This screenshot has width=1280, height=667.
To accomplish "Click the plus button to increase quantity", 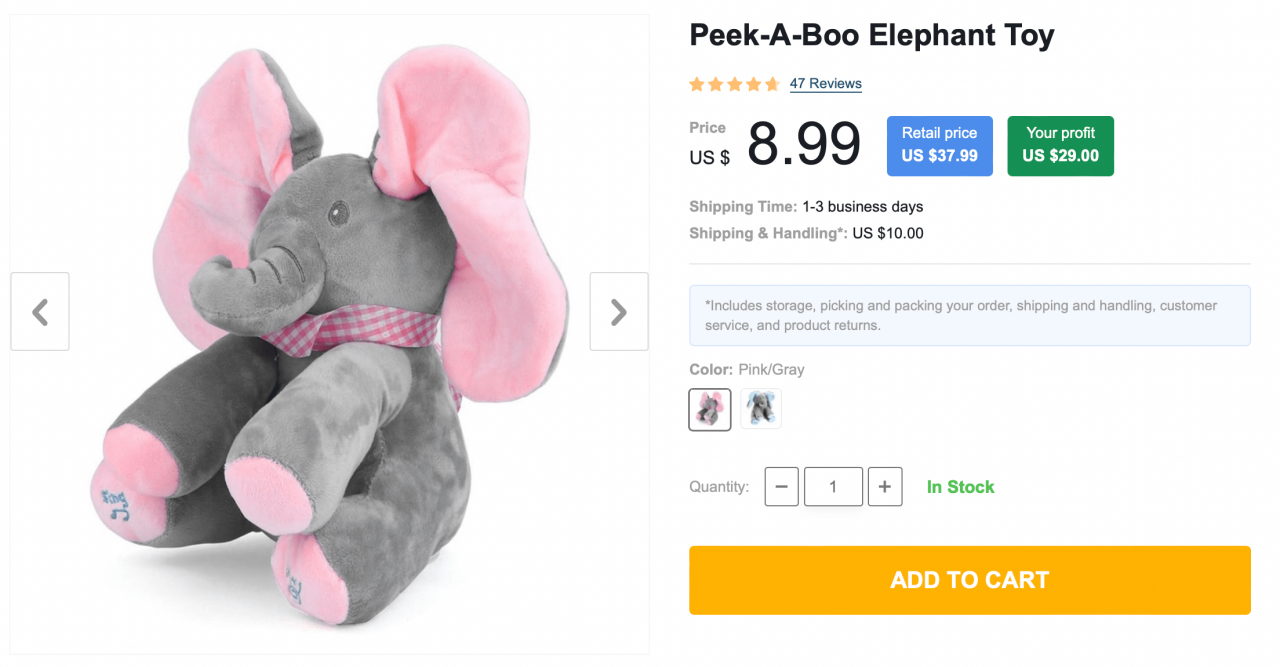I will click(885, 486).
